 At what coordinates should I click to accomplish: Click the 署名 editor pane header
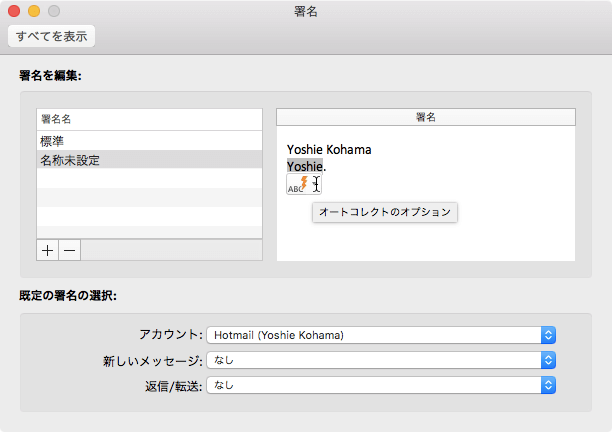(x=426, y=117)
